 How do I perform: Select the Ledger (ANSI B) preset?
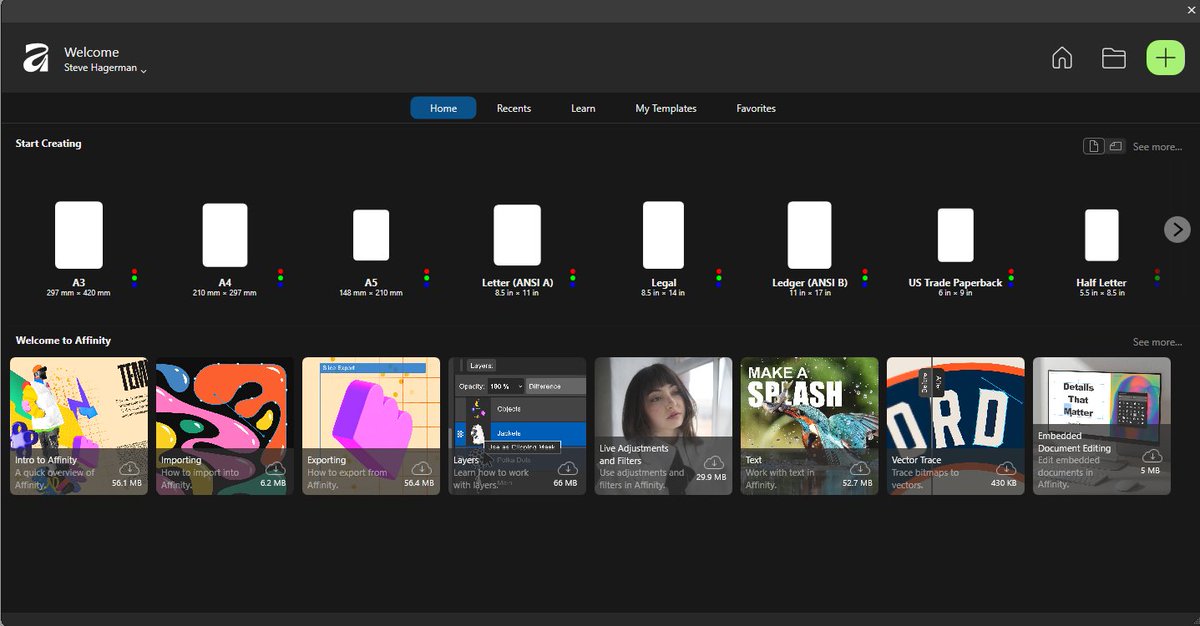809,235
